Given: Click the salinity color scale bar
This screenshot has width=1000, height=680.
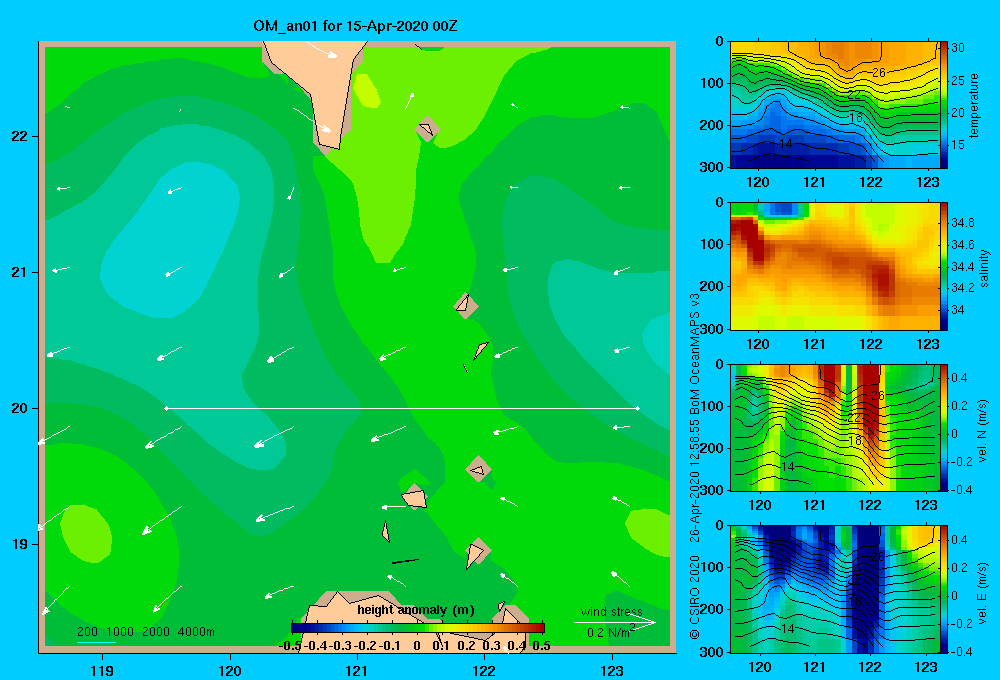Looking at the screenshot, I should [x=943, y=266].
